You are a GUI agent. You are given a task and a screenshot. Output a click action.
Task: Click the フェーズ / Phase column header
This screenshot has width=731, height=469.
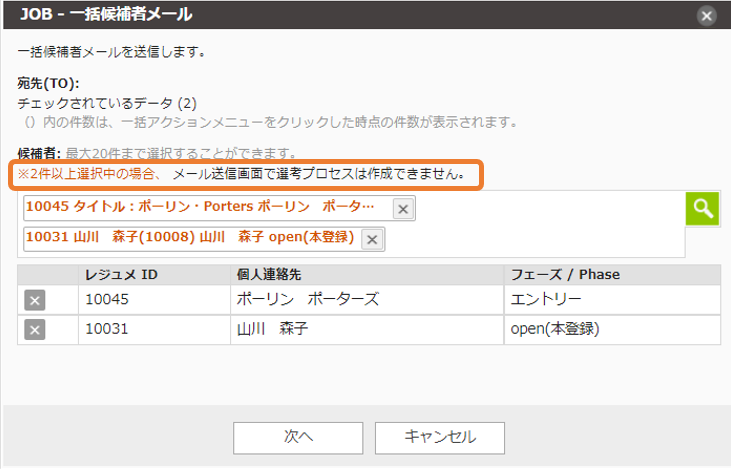click(x=612, y=275)
